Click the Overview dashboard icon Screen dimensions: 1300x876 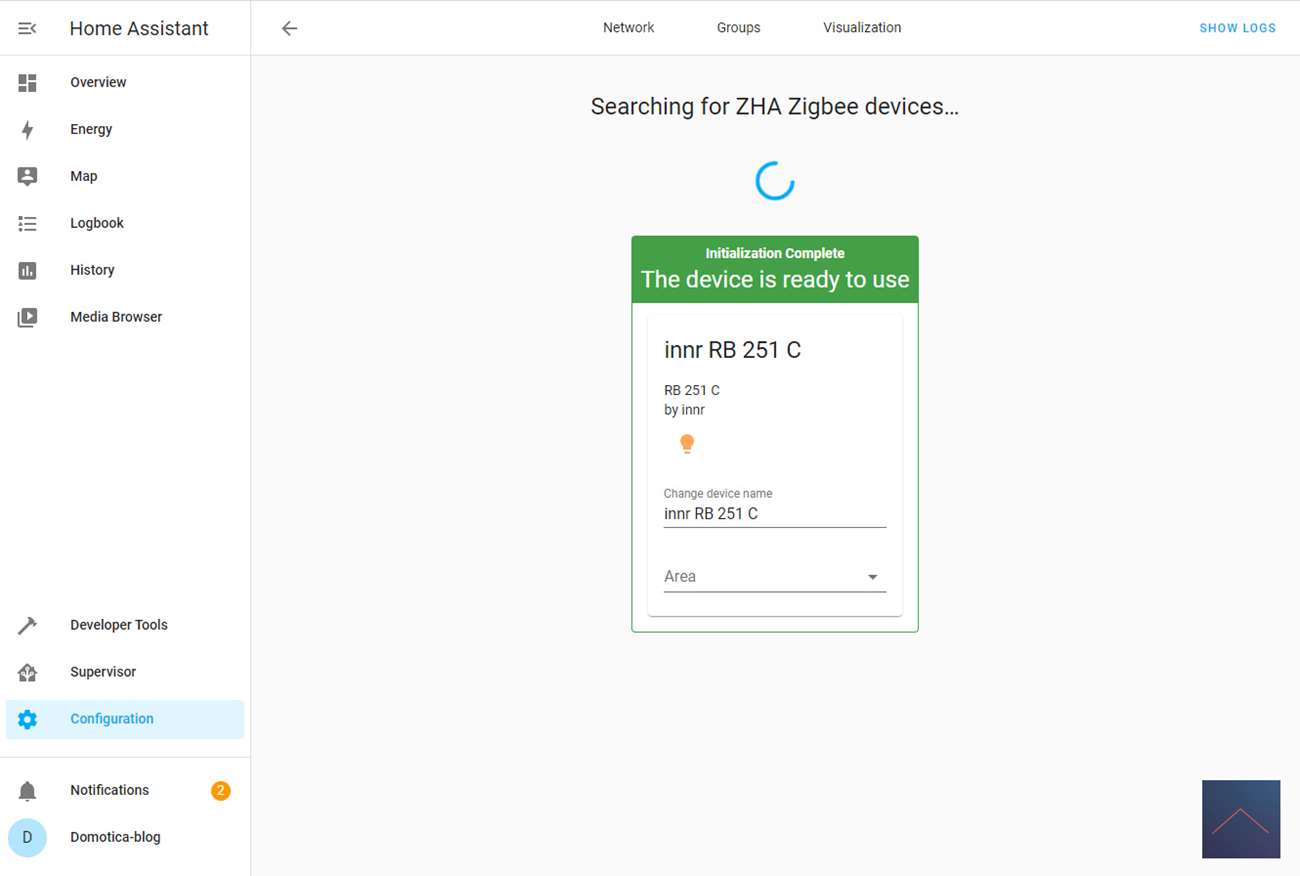coord(27,83)
